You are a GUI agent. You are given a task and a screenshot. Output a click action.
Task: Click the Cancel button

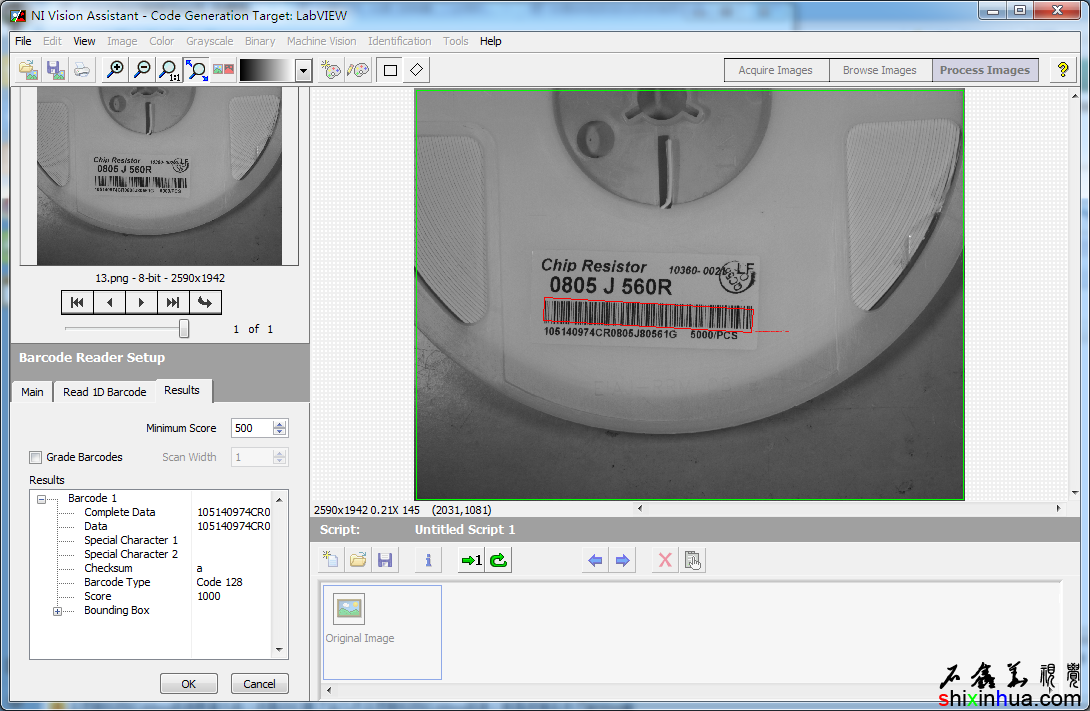(259, 684)
